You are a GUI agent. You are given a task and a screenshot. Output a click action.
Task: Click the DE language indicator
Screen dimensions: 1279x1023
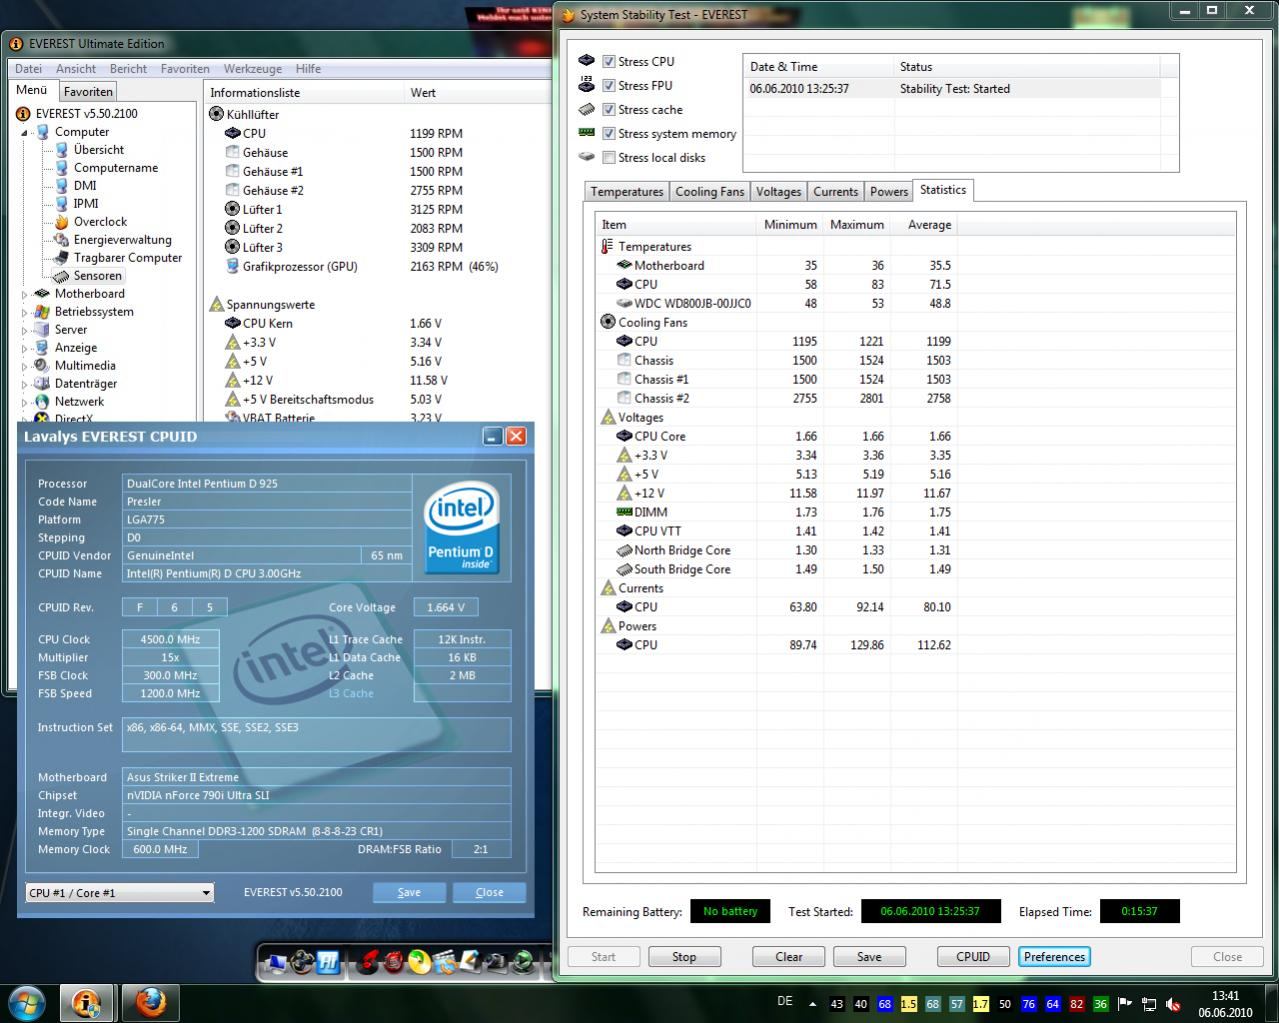coord(785,1001)
